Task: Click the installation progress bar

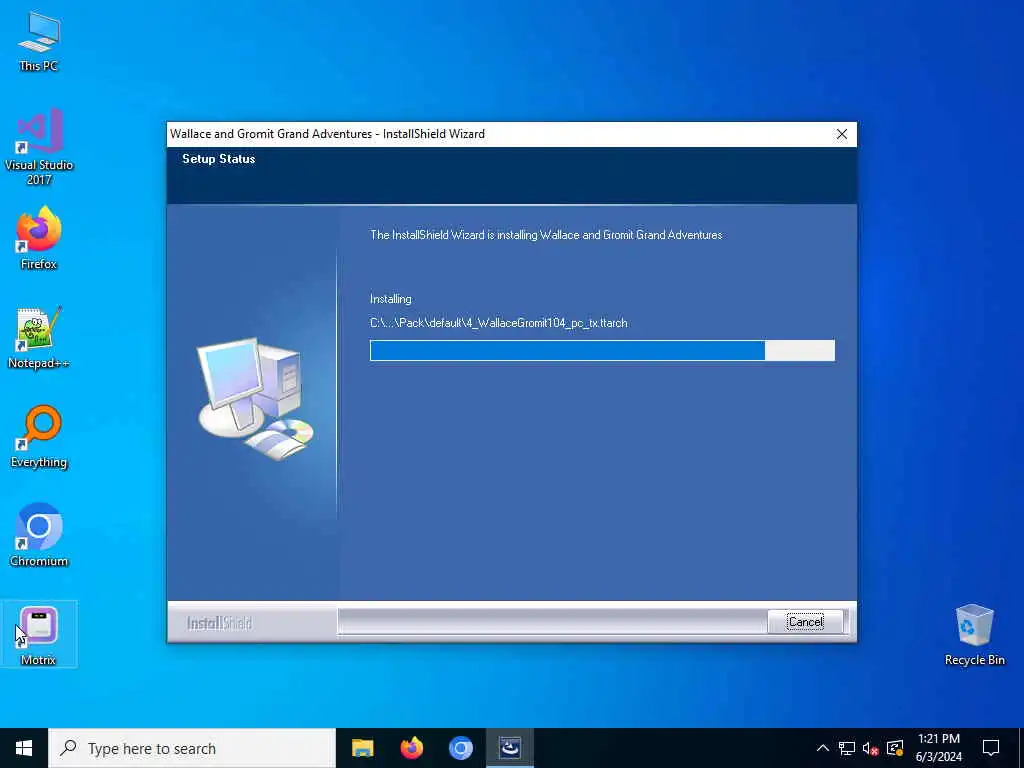Action: 602,351
